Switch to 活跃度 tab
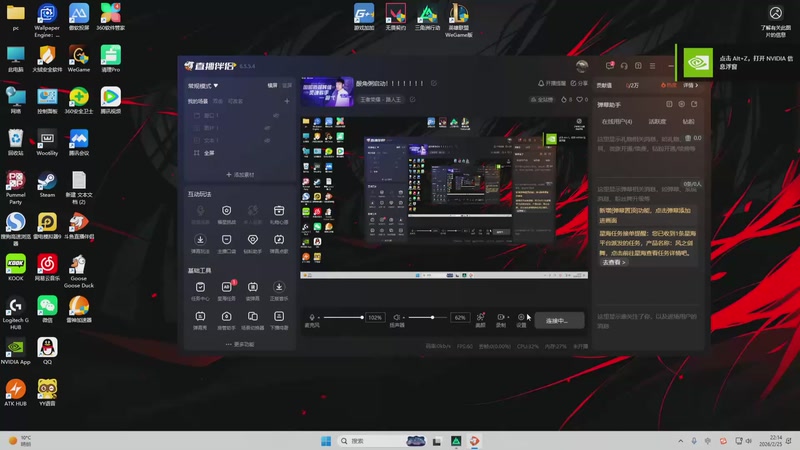This screenshot has width=800, height=450. (657, 121)
